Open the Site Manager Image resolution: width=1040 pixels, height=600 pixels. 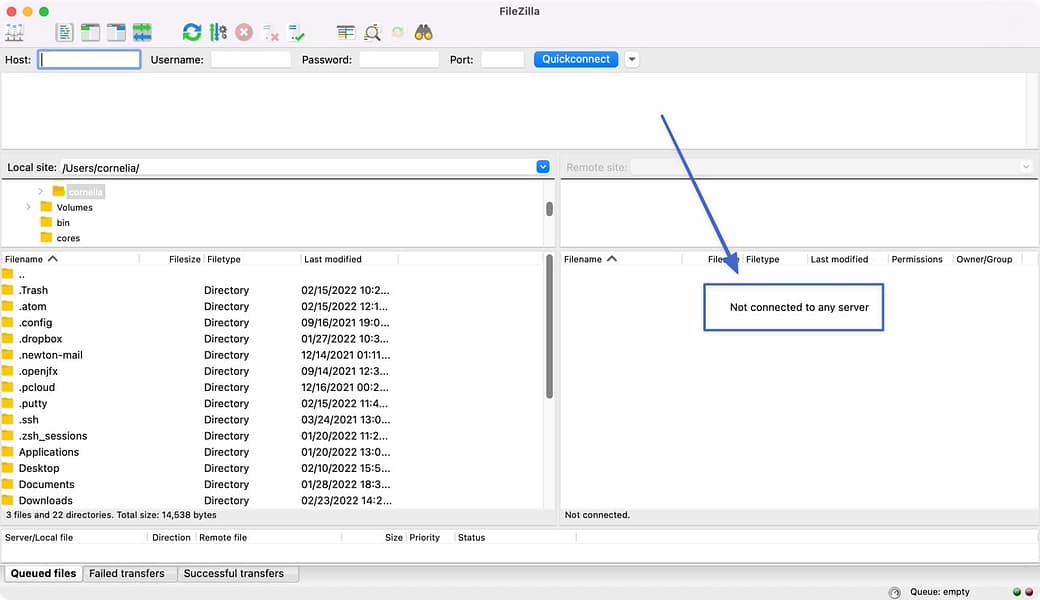coord(15,32)
